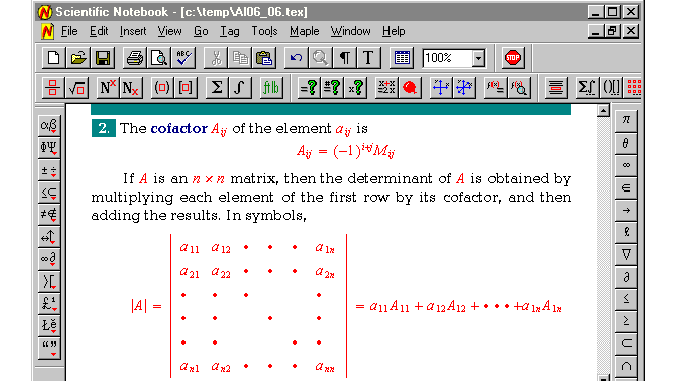
Task: Open the Insert menu
Action: tap(133, 31)
